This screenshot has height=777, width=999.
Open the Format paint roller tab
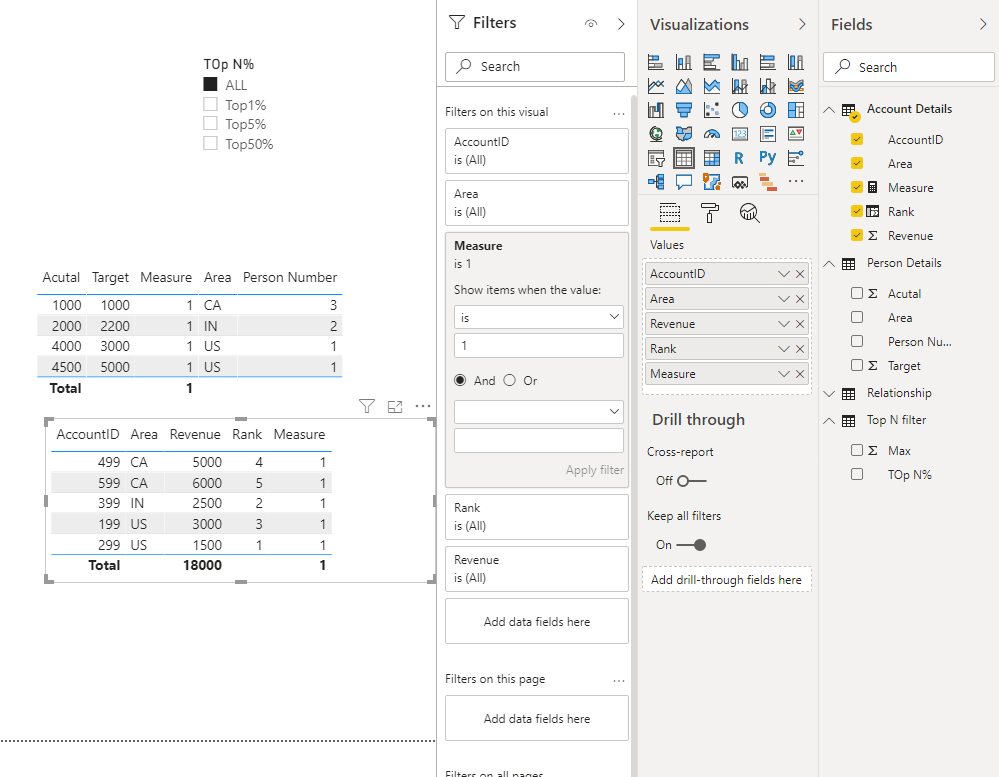tap(709, 213)
